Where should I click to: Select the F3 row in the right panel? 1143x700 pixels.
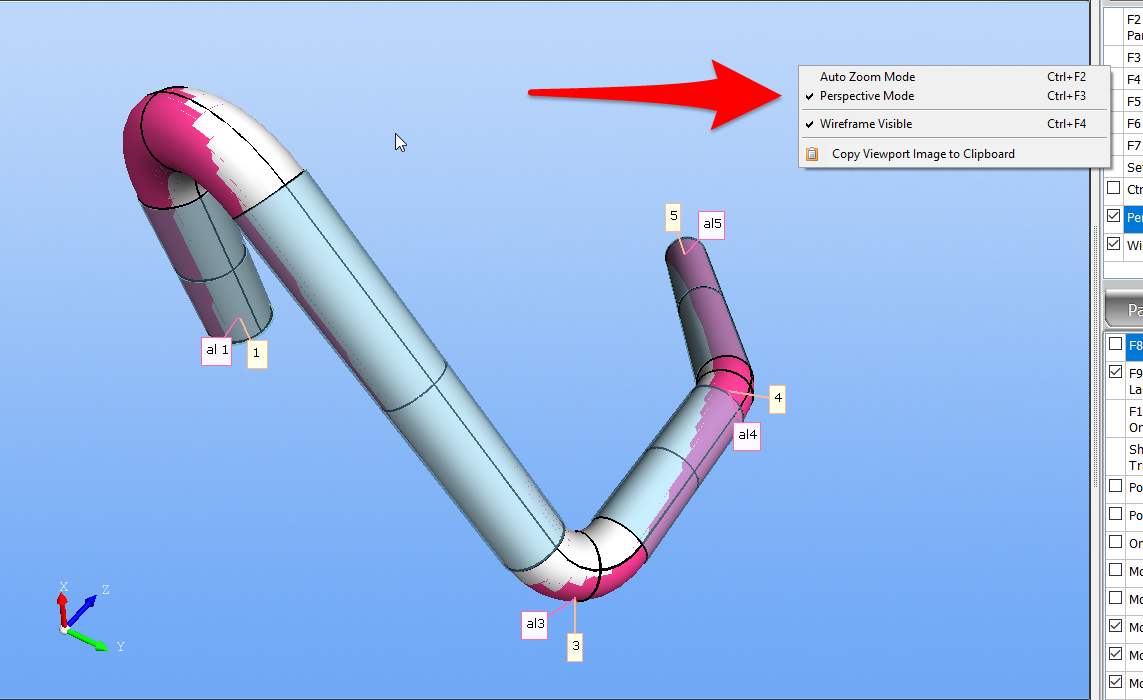[x=1133, y=58]
